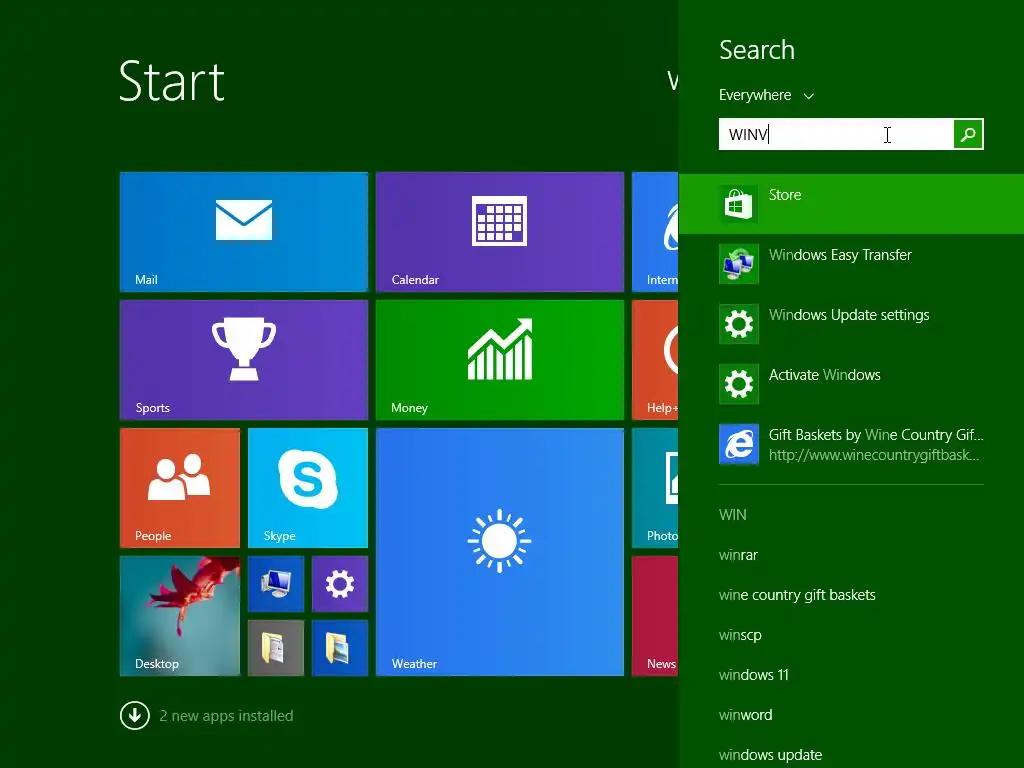Click the magnifier search button
The image size is (1024, 768).
(968, 134)
